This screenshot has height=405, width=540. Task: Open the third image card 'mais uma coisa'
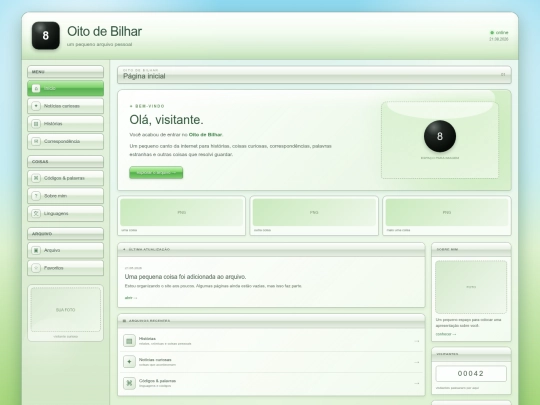click(447, 216)
